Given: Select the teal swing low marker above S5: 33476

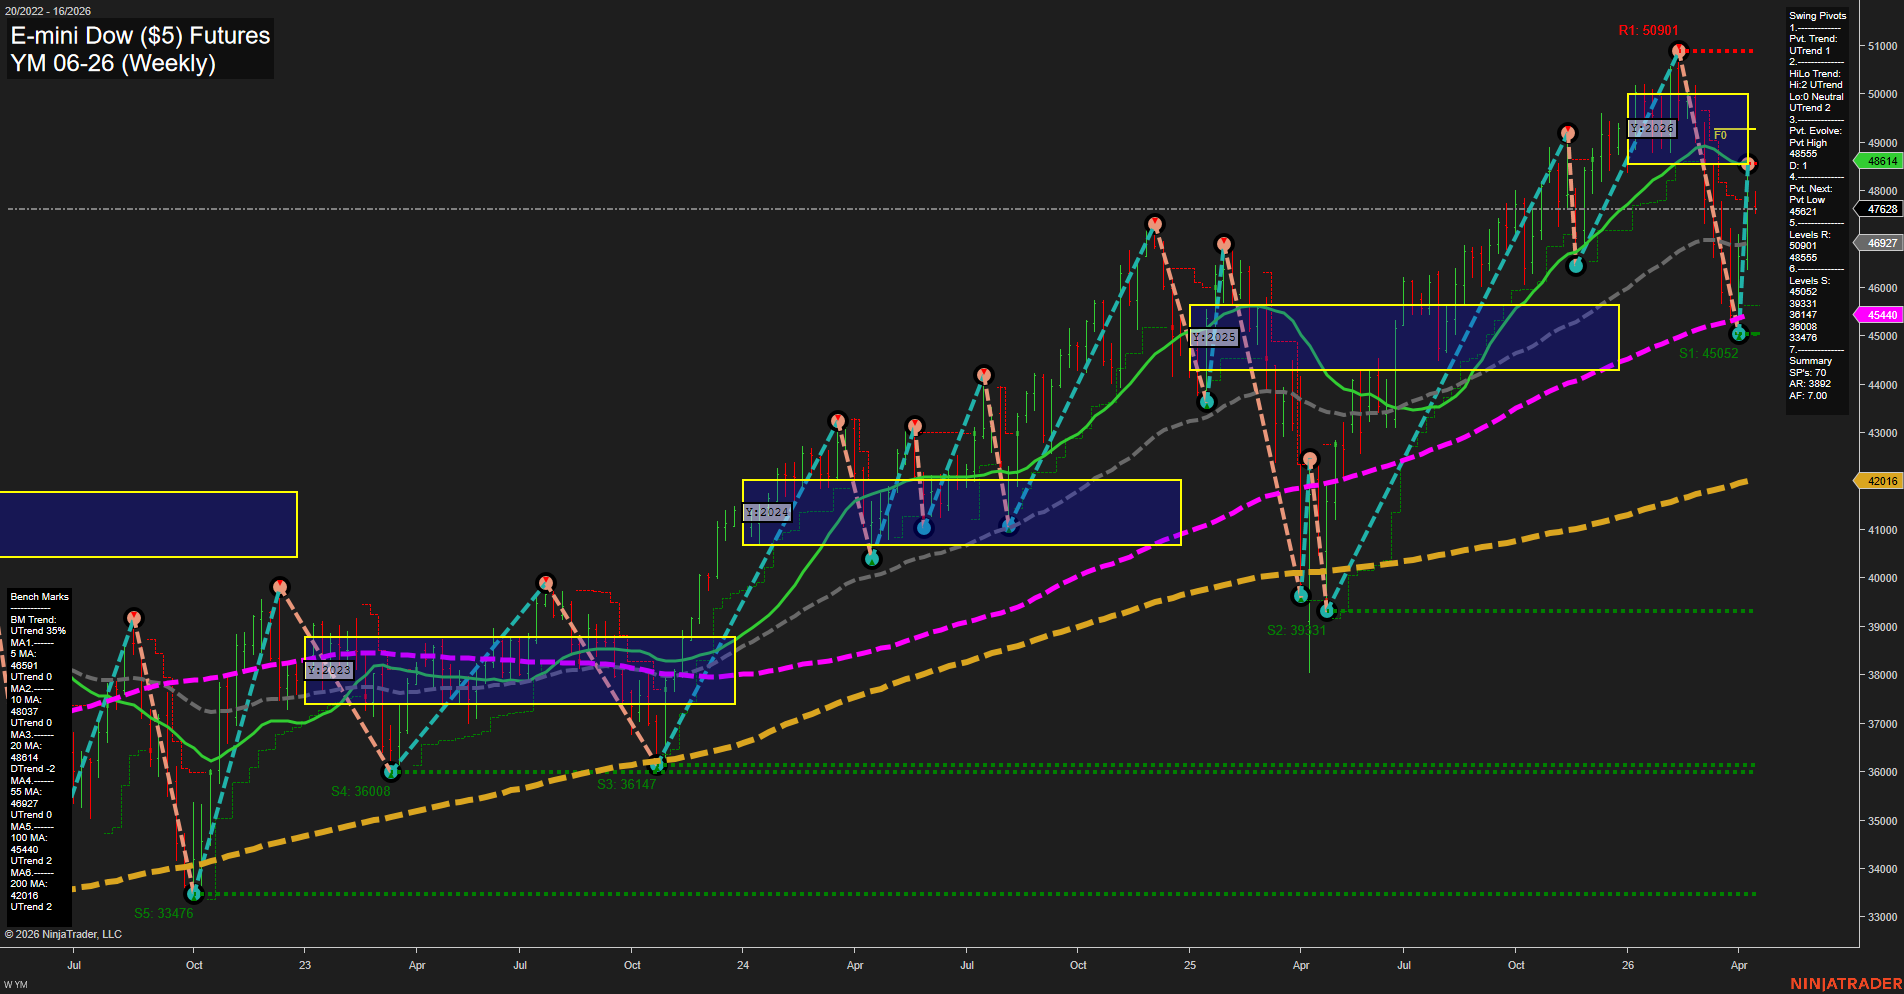Looking at the screenshot, I should pyautogui.click(x=195, y=894).
